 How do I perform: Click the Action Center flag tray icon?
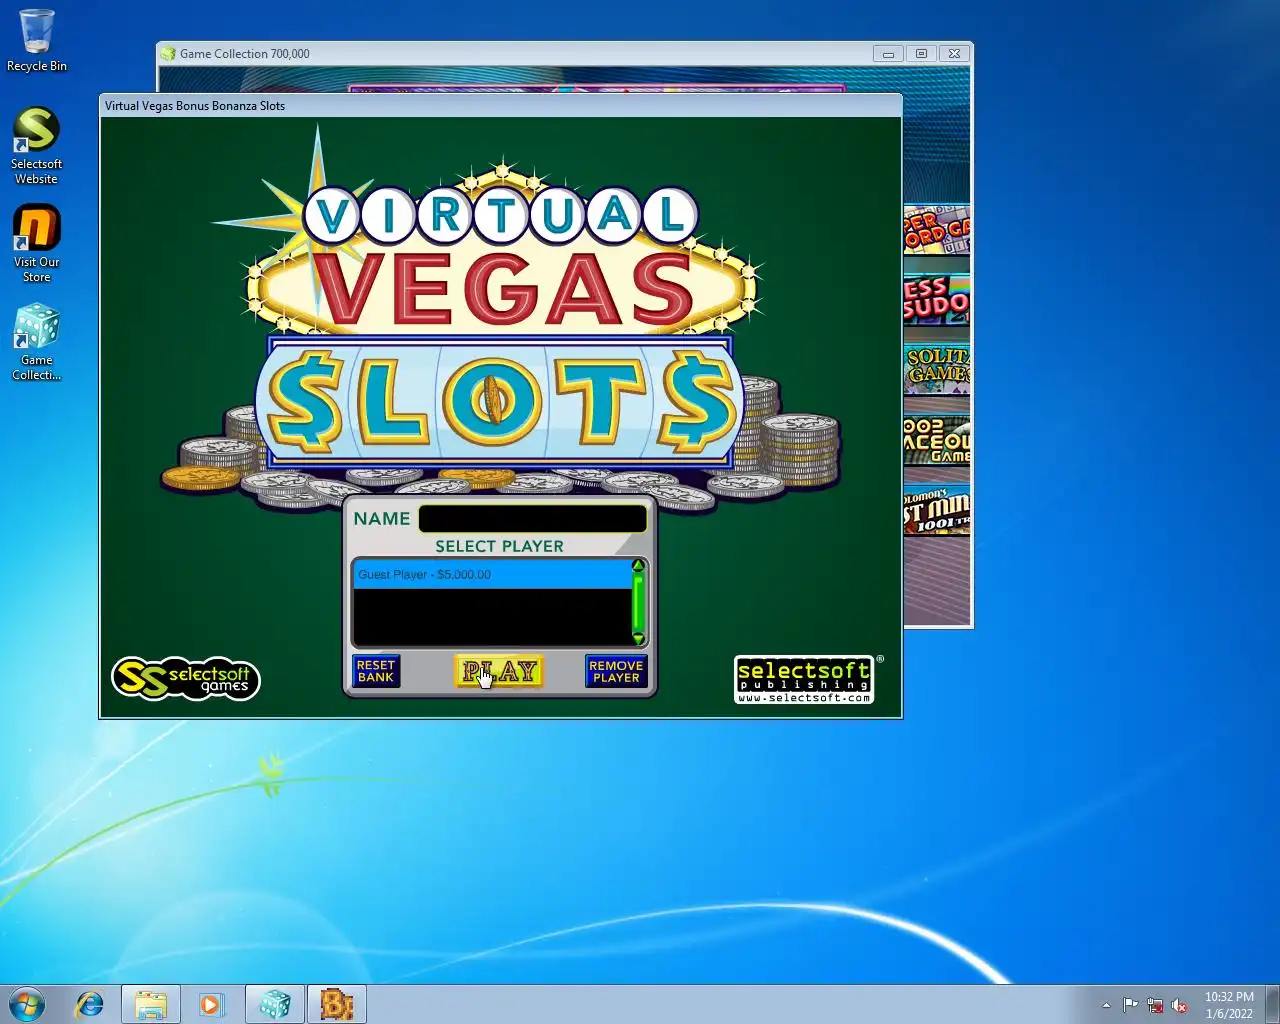click(x=1130, y=1005)
